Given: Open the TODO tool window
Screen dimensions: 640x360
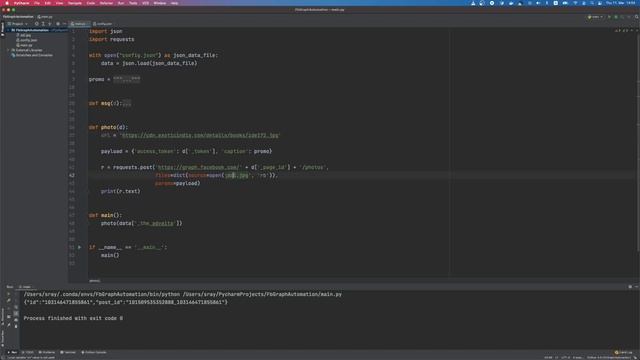Looking at the screenshot, I should point(28,352).
